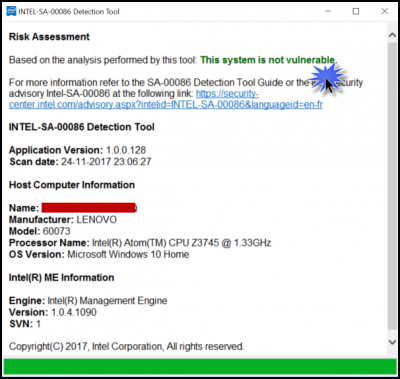Click OS Version Windows 10 Home line
The height and width of the screenshot is (379, 400).
pyautogui.click(x=99, y=254)
